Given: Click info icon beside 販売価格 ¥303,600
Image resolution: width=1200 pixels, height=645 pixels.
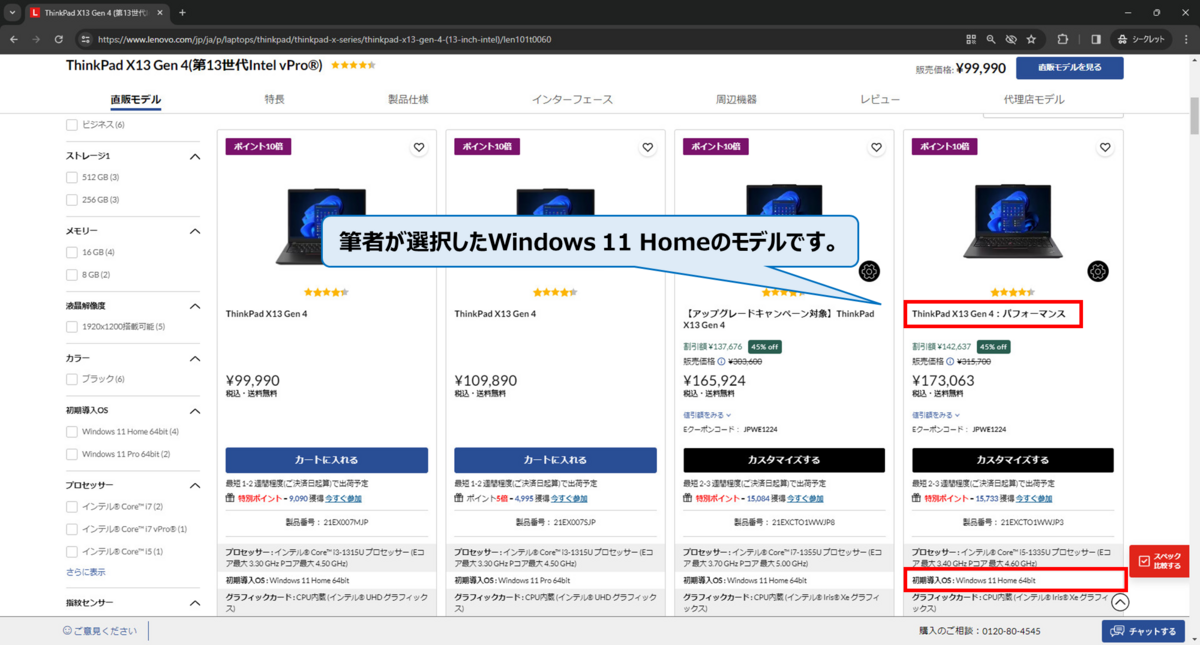Looking at the screenshot, I should [722, 361].
